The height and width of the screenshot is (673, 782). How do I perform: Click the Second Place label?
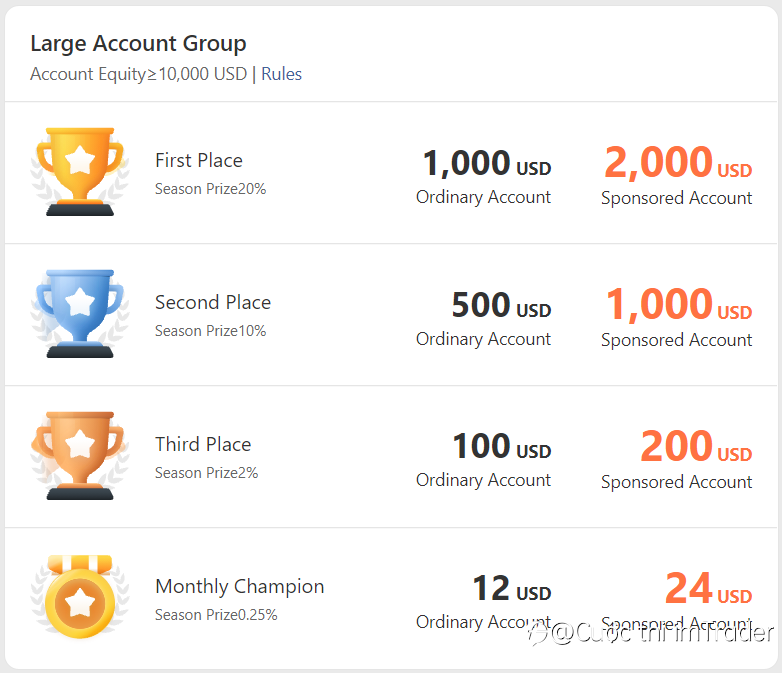[x=213, y=302]
